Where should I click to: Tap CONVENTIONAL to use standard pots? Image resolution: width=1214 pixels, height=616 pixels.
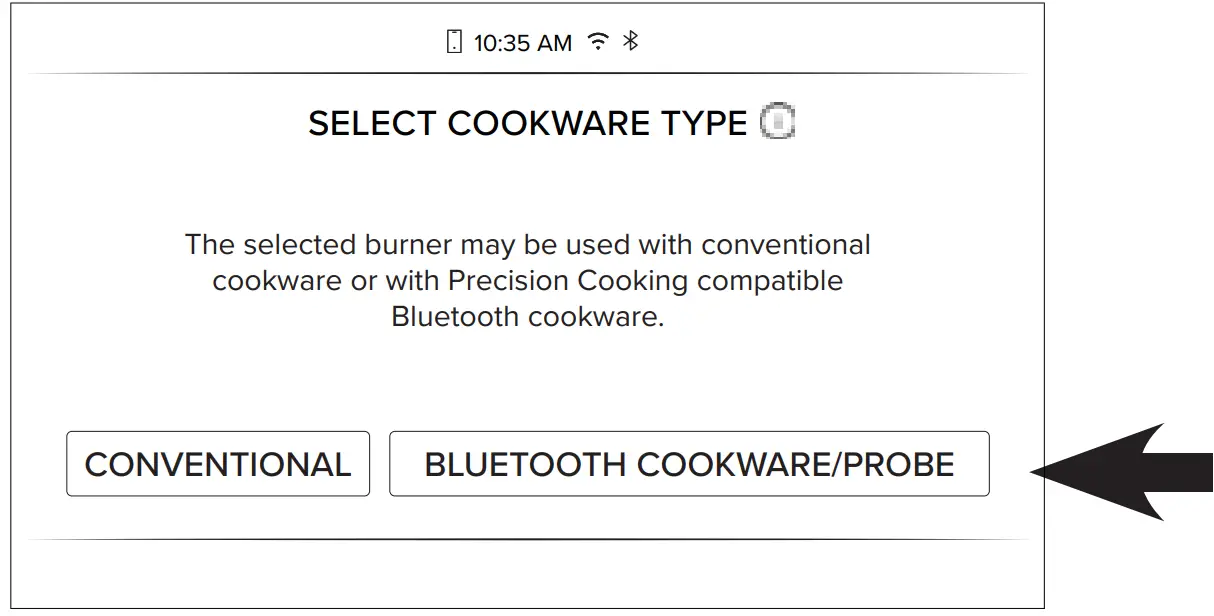pos(218,463)
